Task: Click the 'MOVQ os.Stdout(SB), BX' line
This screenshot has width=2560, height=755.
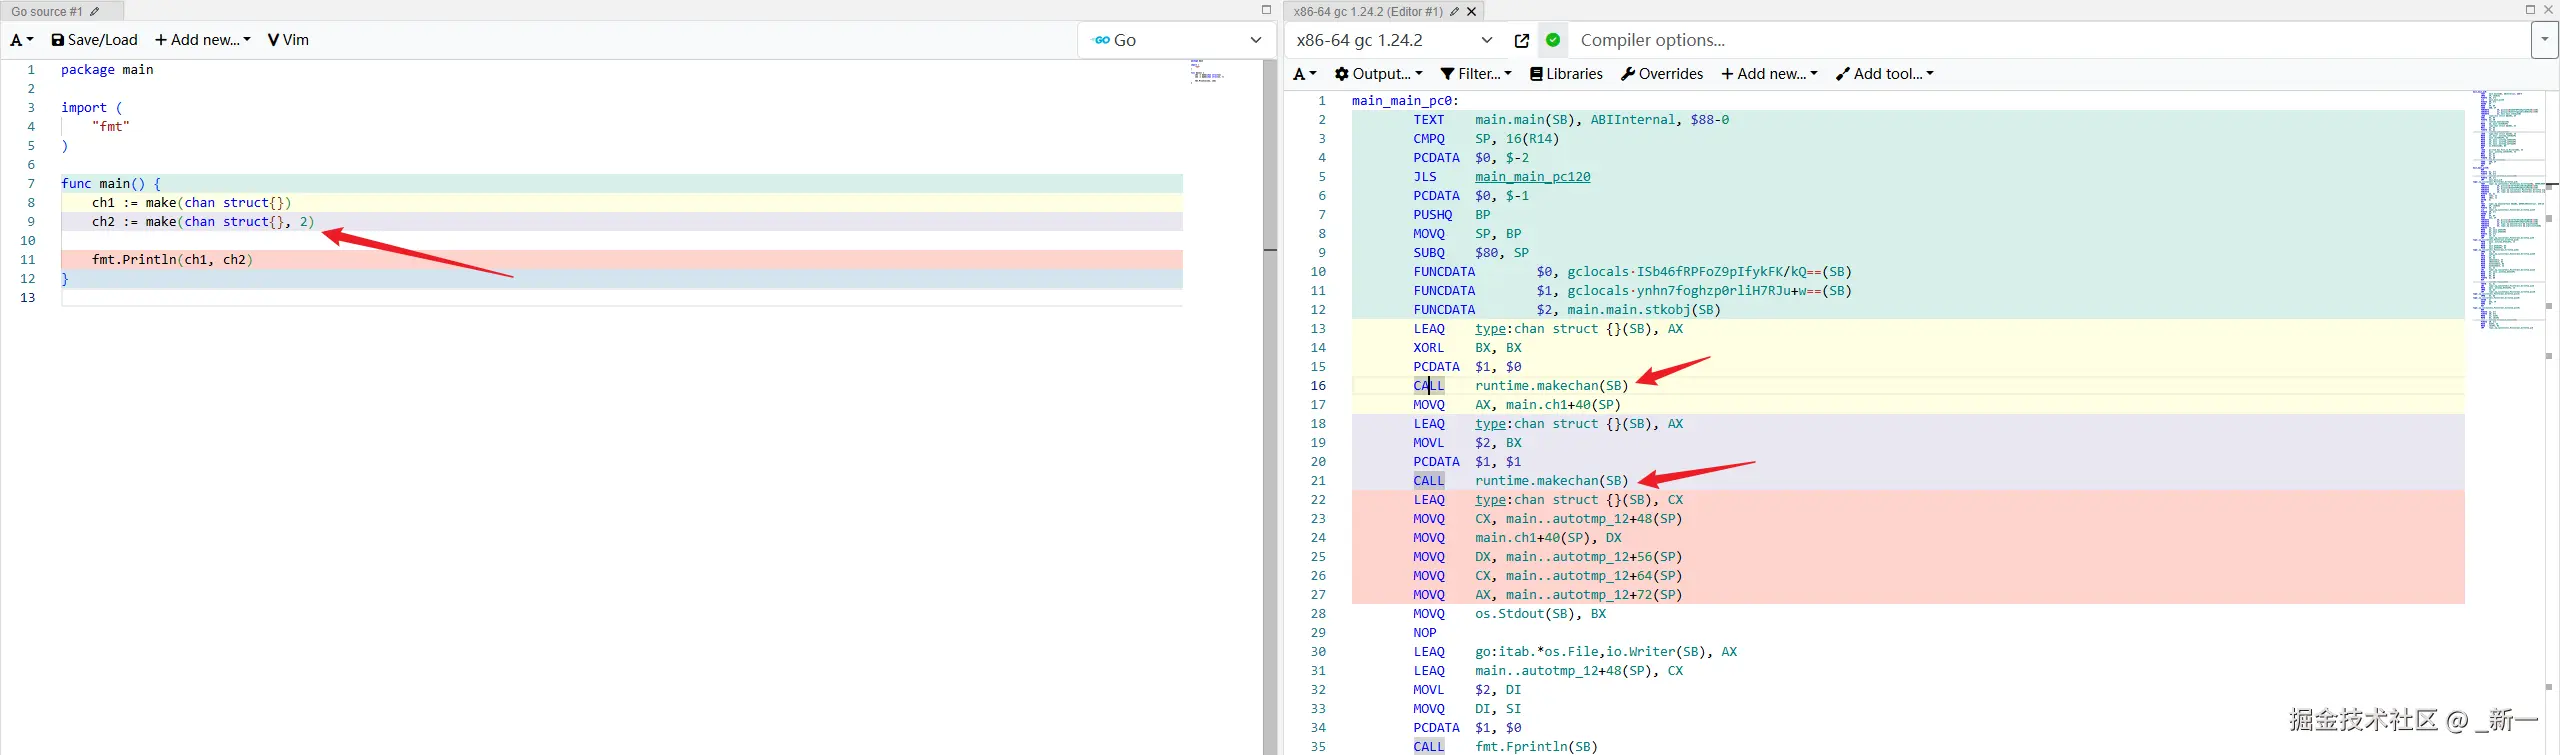Action: point(1509,614)
